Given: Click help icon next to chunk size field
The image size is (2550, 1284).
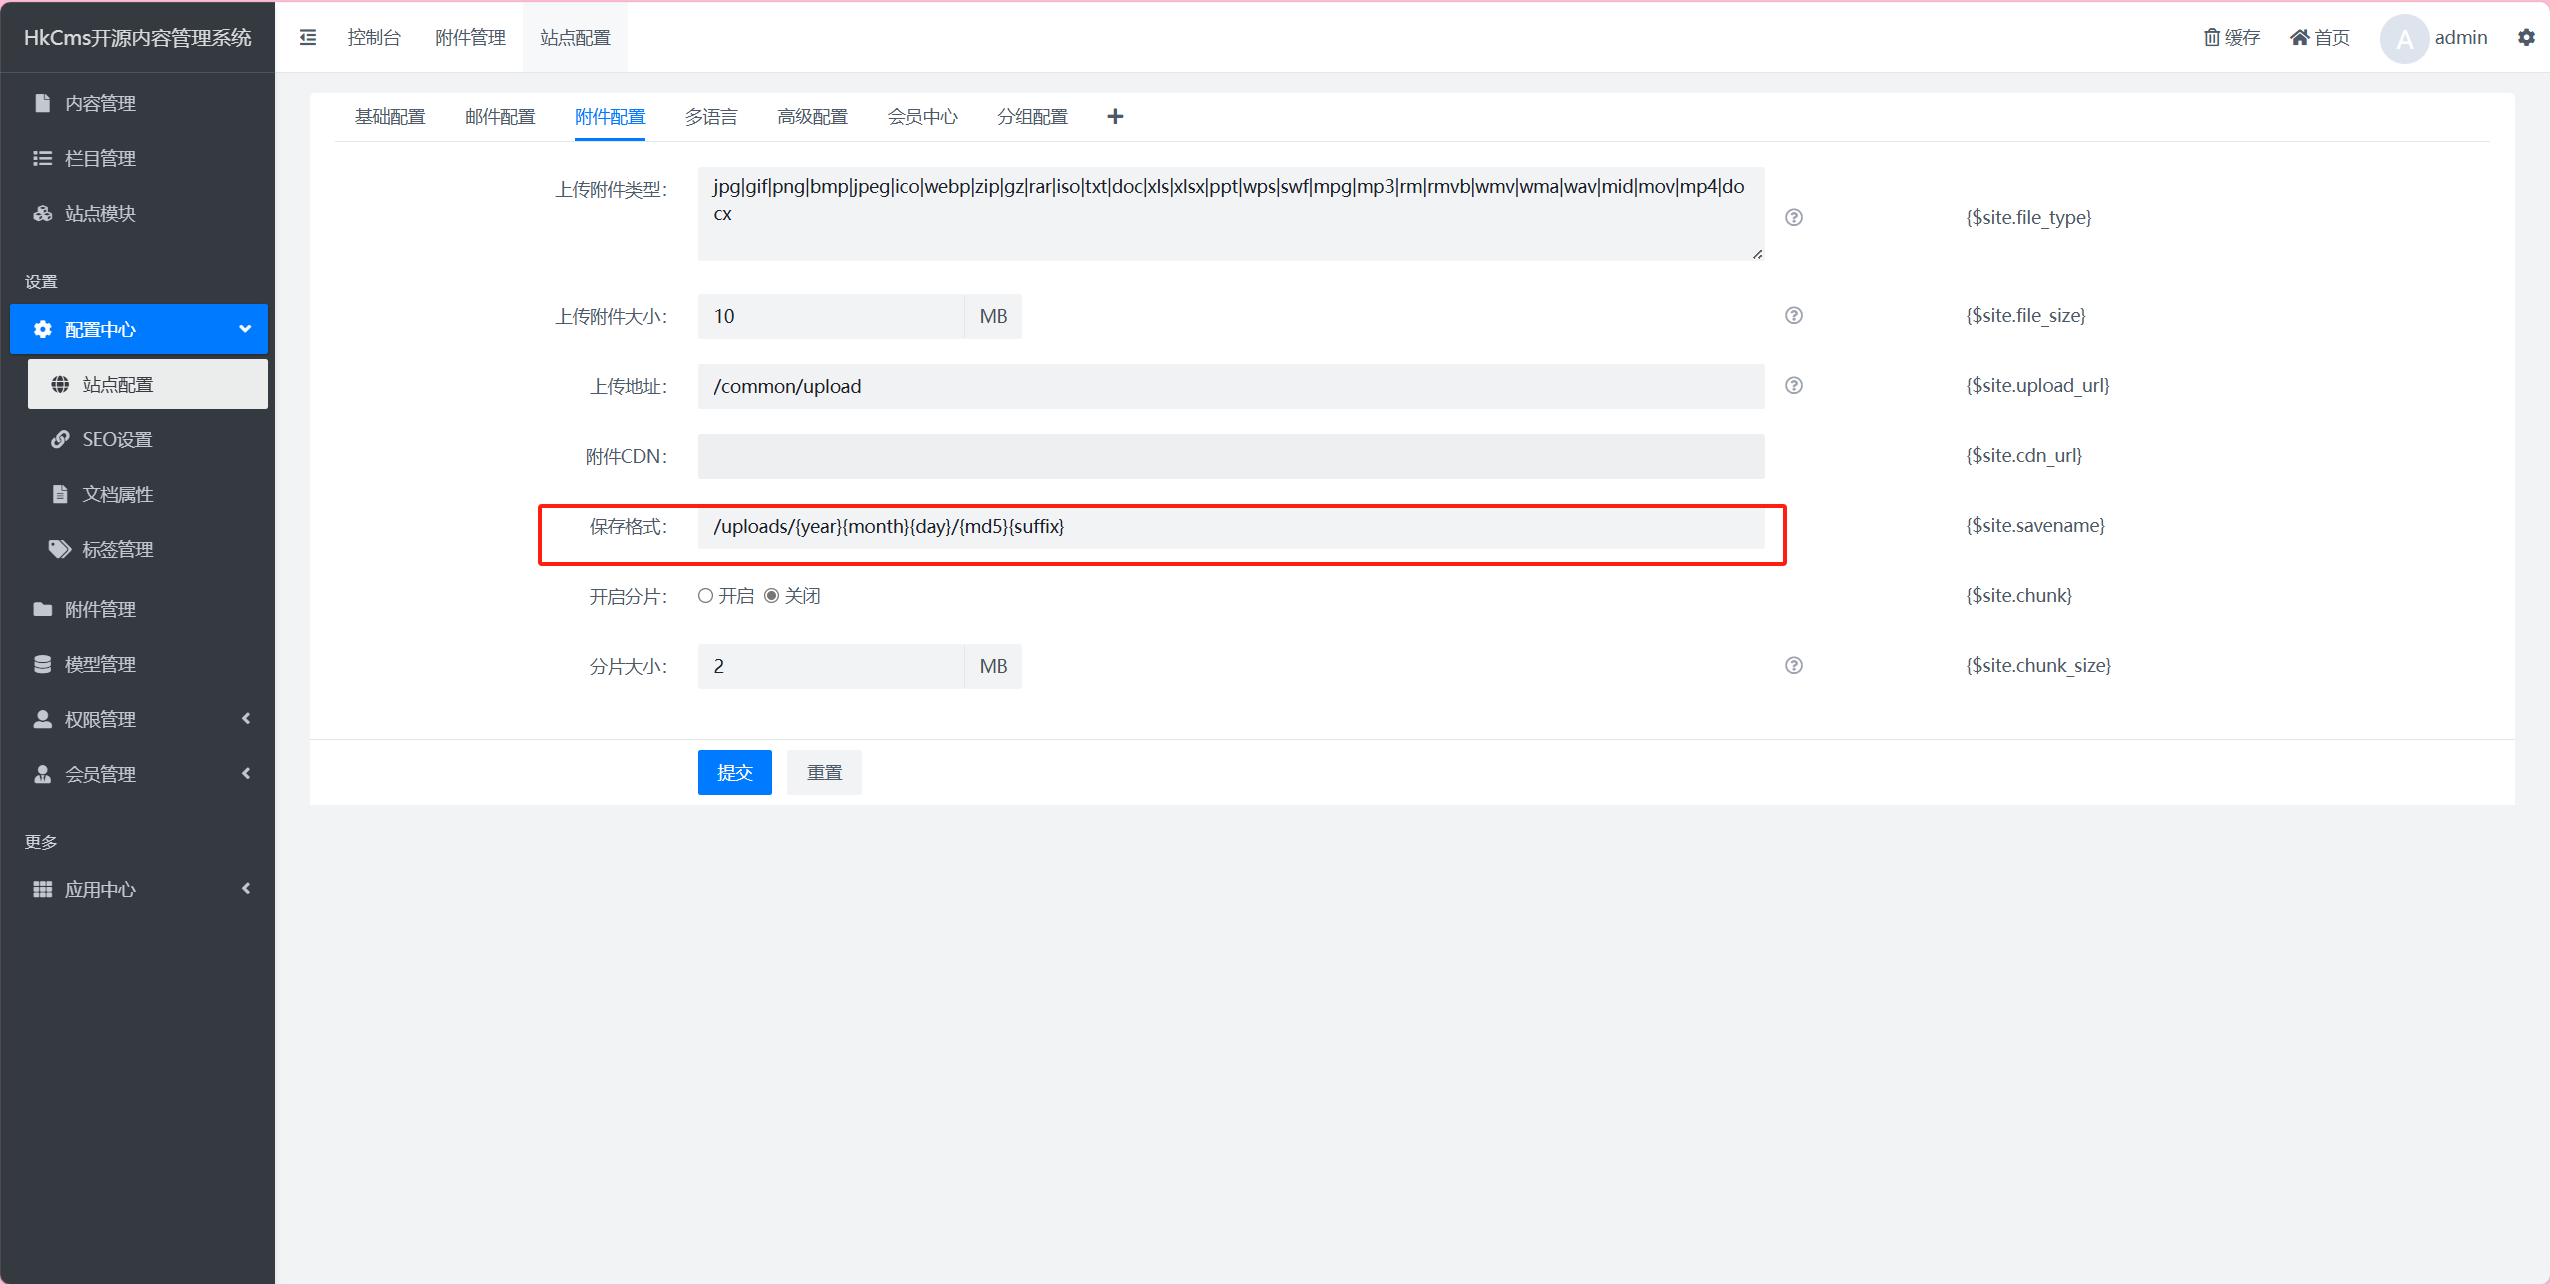Looking at the screenshot, I should pyautogui.click(x=1794, y=665).
